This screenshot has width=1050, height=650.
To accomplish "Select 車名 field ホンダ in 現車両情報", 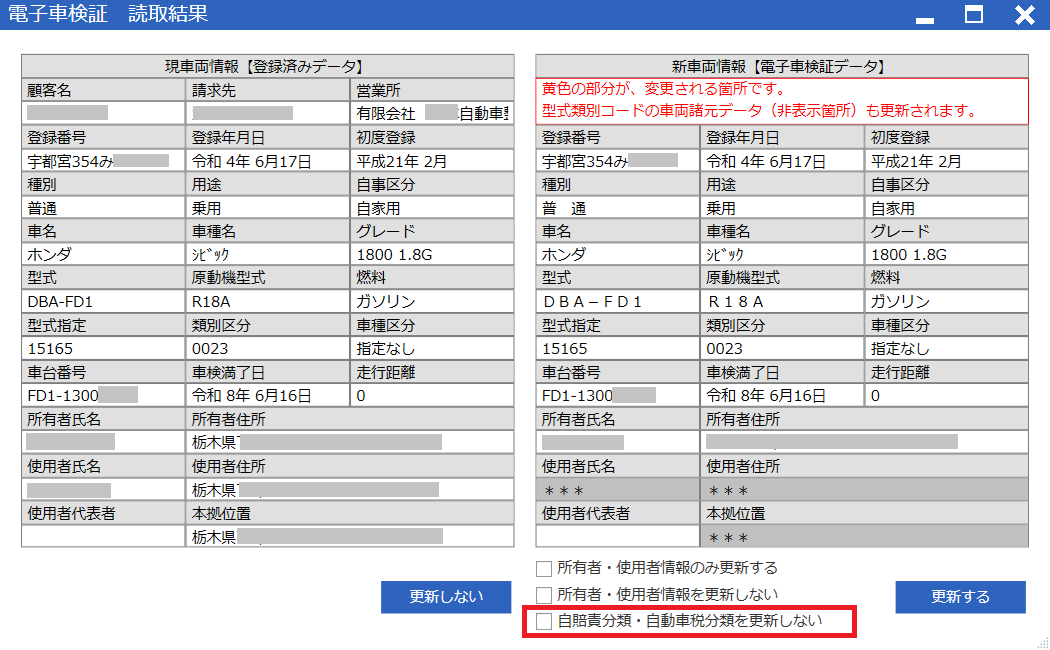I will [104, 254].
